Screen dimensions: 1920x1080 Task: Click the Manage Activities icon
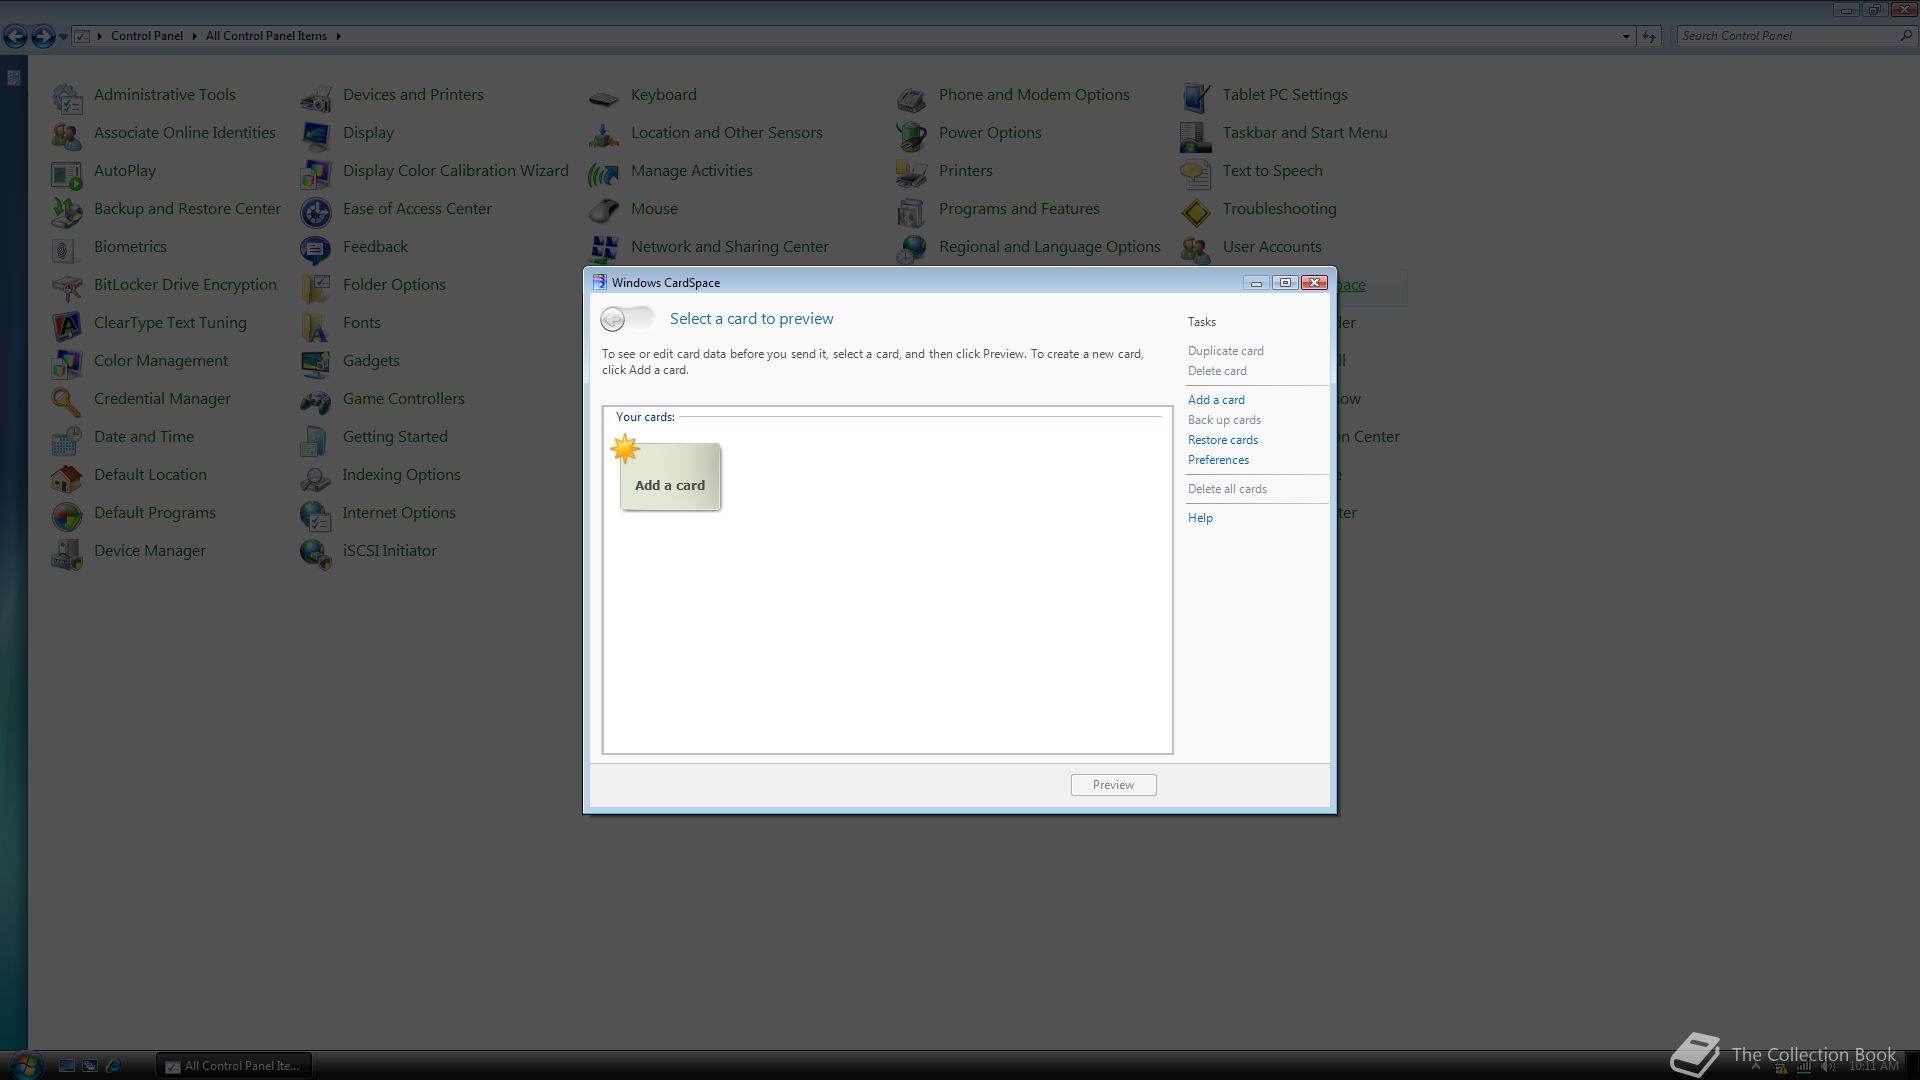coord(604,173)
